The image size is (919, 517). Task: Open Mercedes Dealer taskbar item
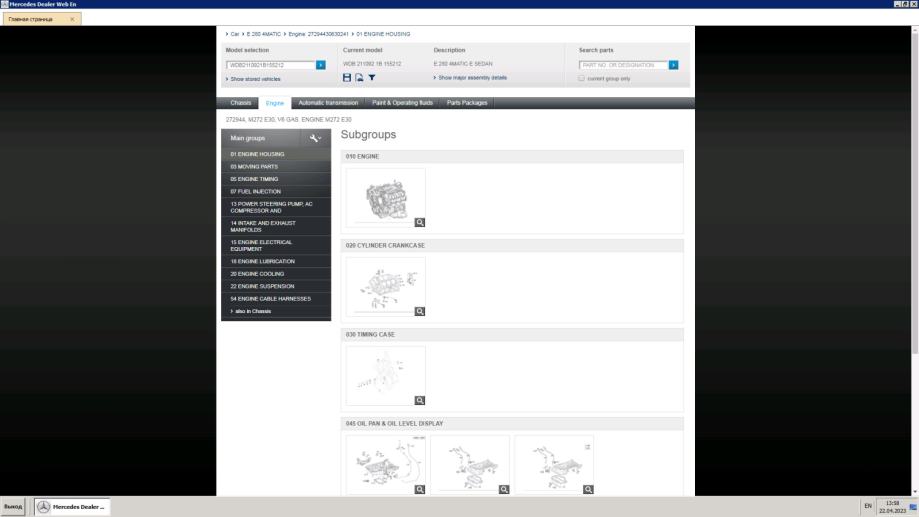point(72,506)
